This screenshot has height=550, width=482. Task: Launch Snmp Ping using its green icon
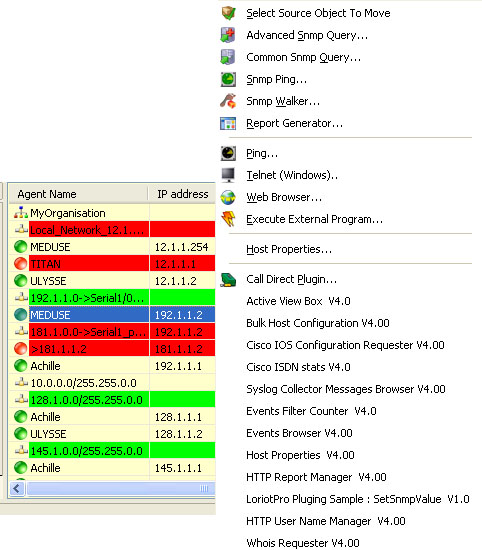[228, 79]
